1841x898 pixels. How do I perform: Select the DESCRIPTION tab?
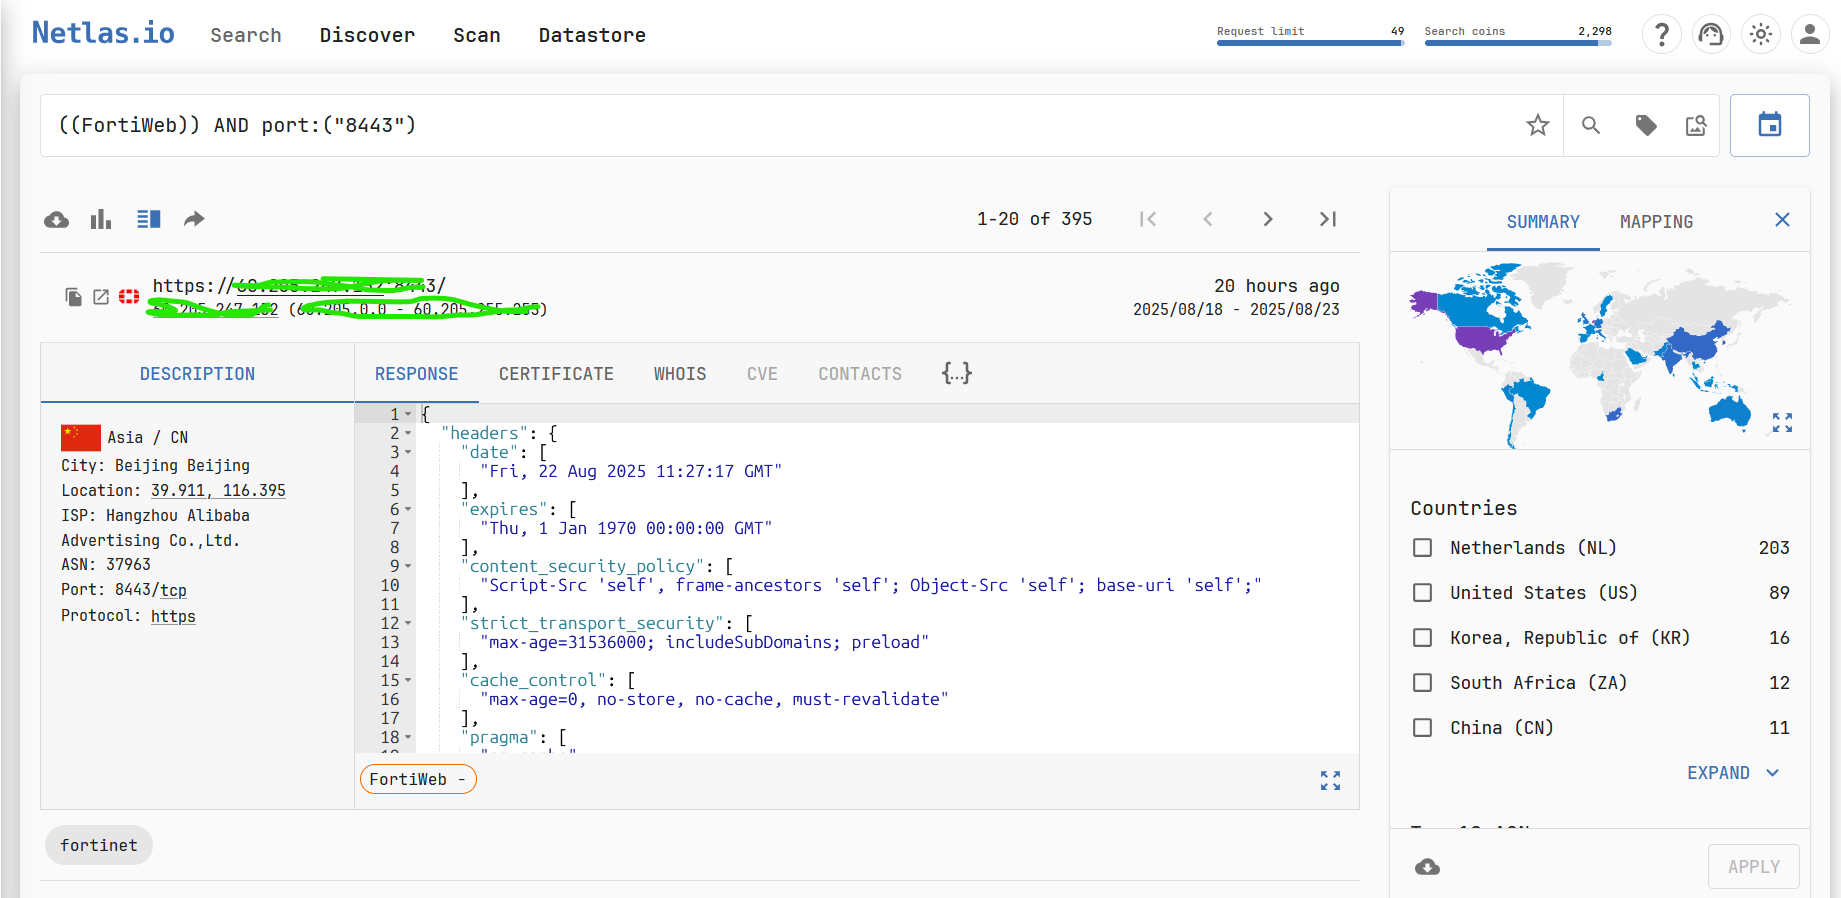click(x=197, y=374)
